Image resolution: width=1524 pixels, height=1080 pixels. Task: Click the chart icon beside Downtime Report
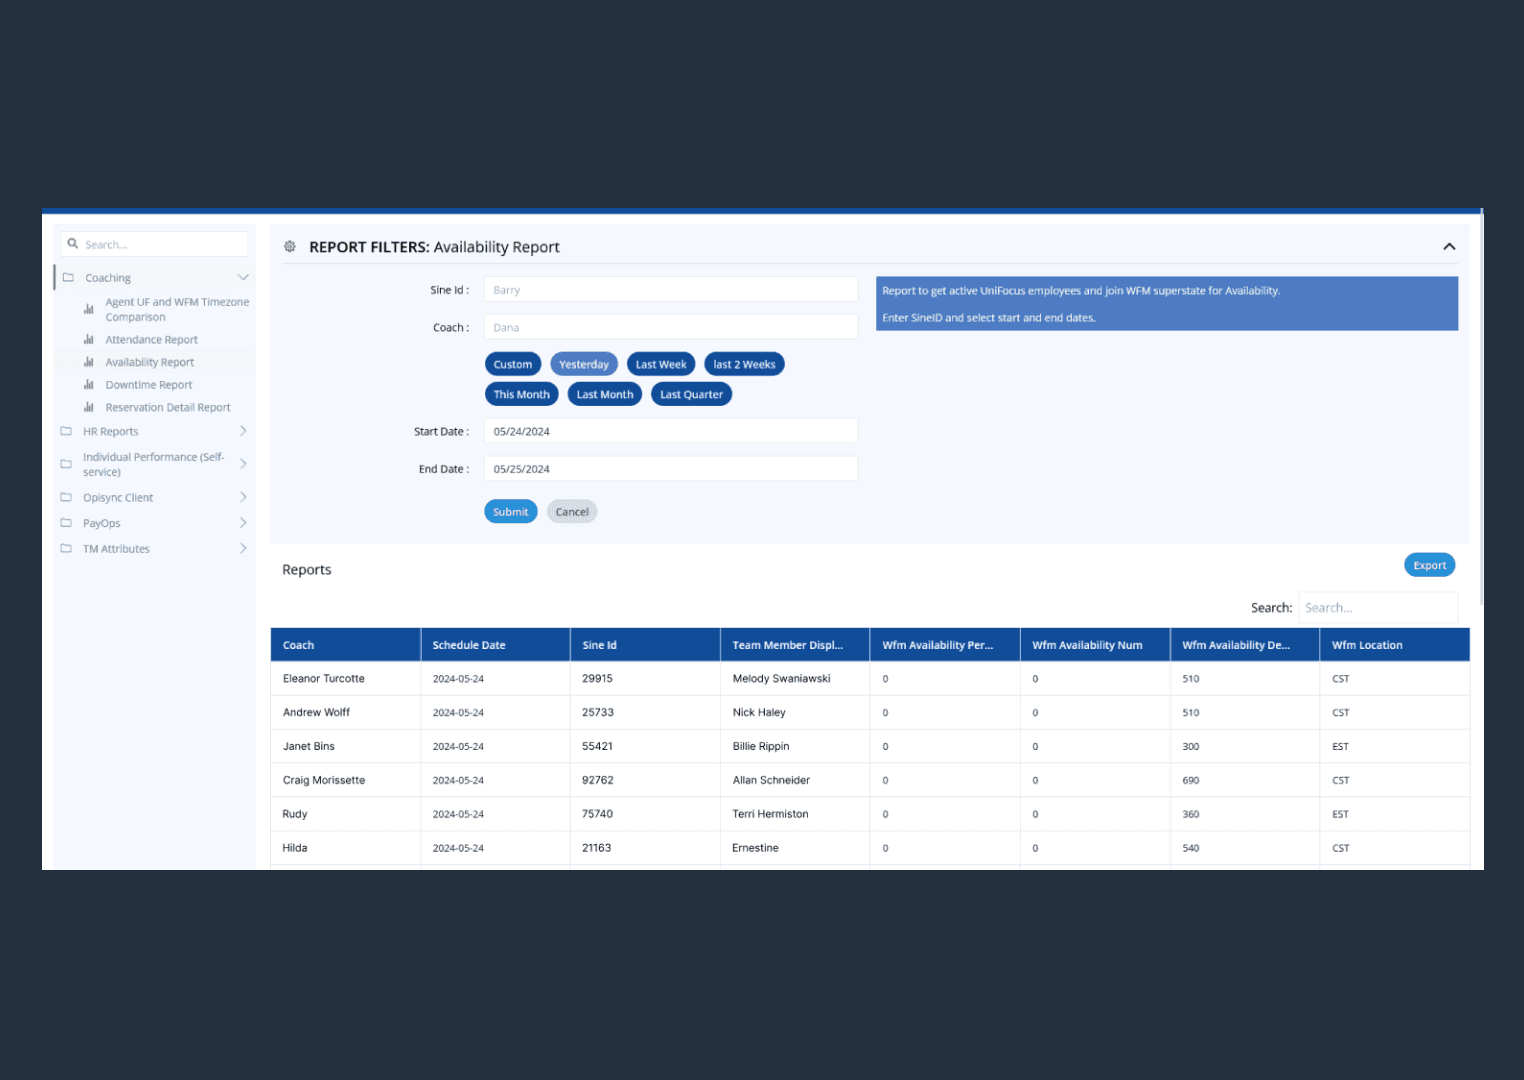(89, 385)
